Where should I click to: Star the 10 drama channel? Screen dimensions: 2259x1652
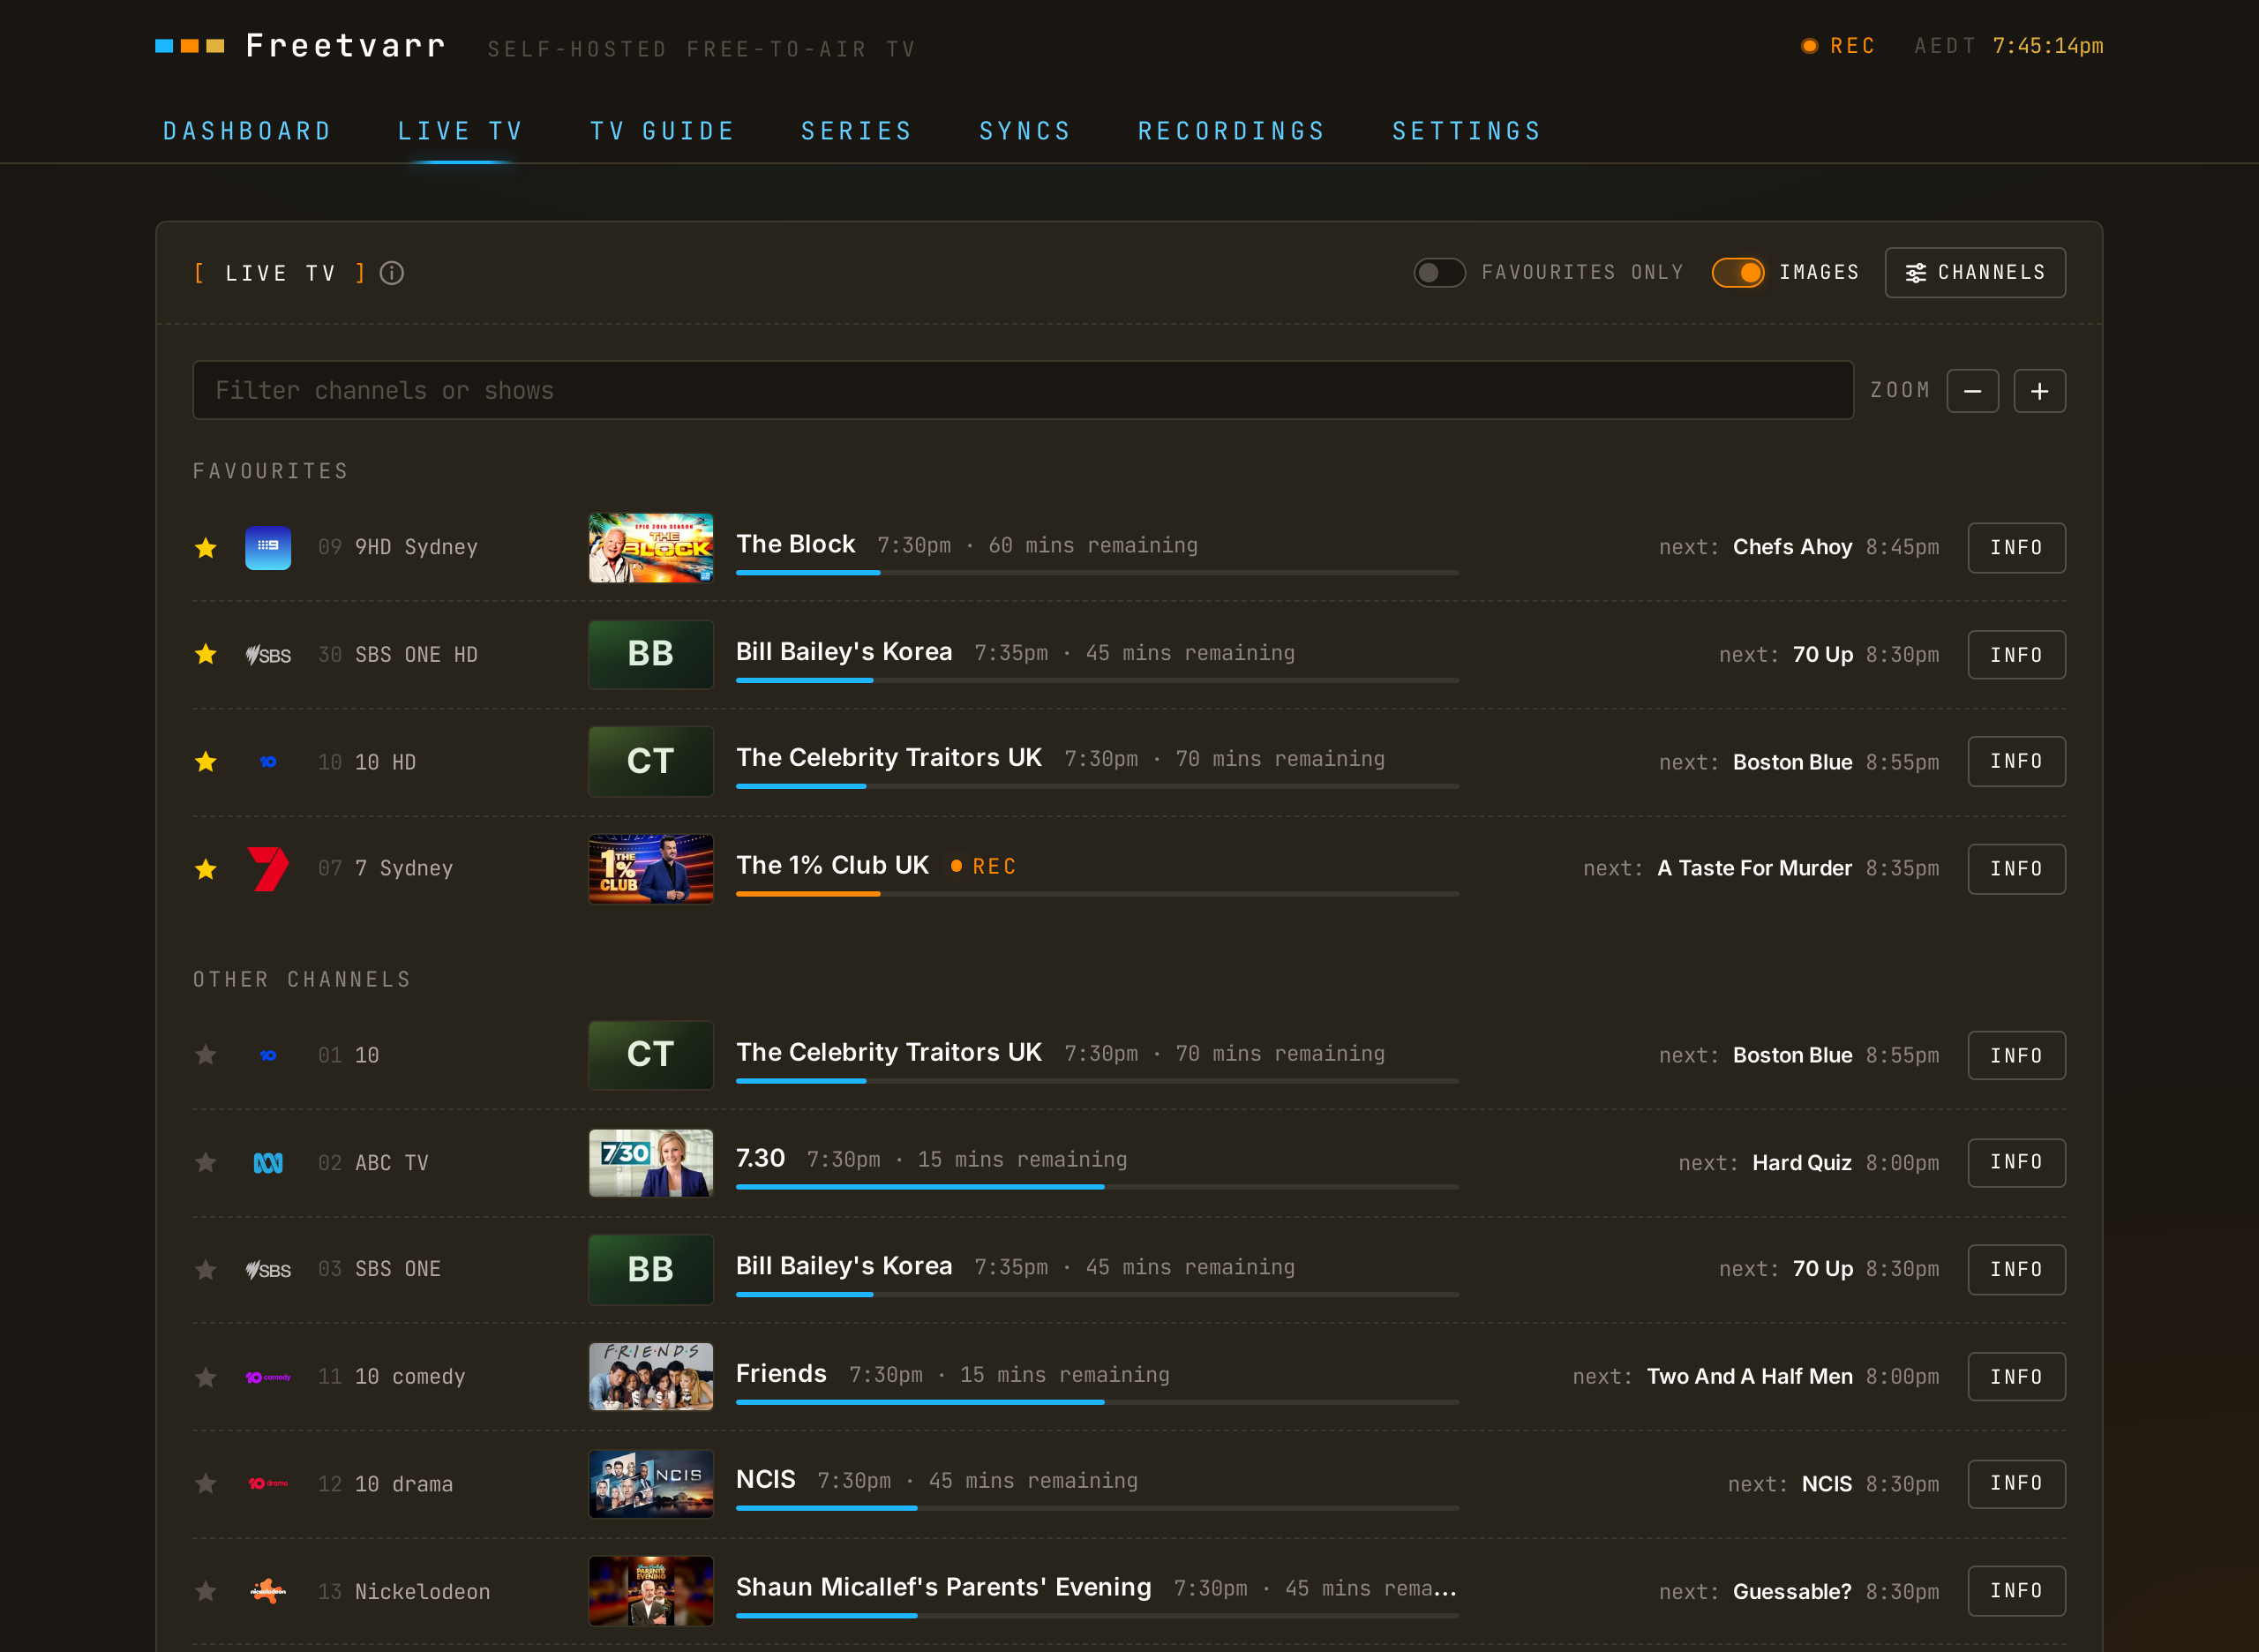206,1484
